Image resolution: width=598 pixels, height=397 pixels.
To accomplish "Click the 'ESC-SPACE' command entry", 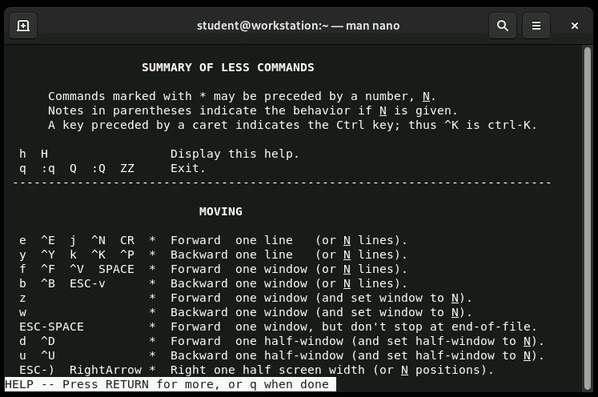I will pyautogui.click(x=51, y=327).
